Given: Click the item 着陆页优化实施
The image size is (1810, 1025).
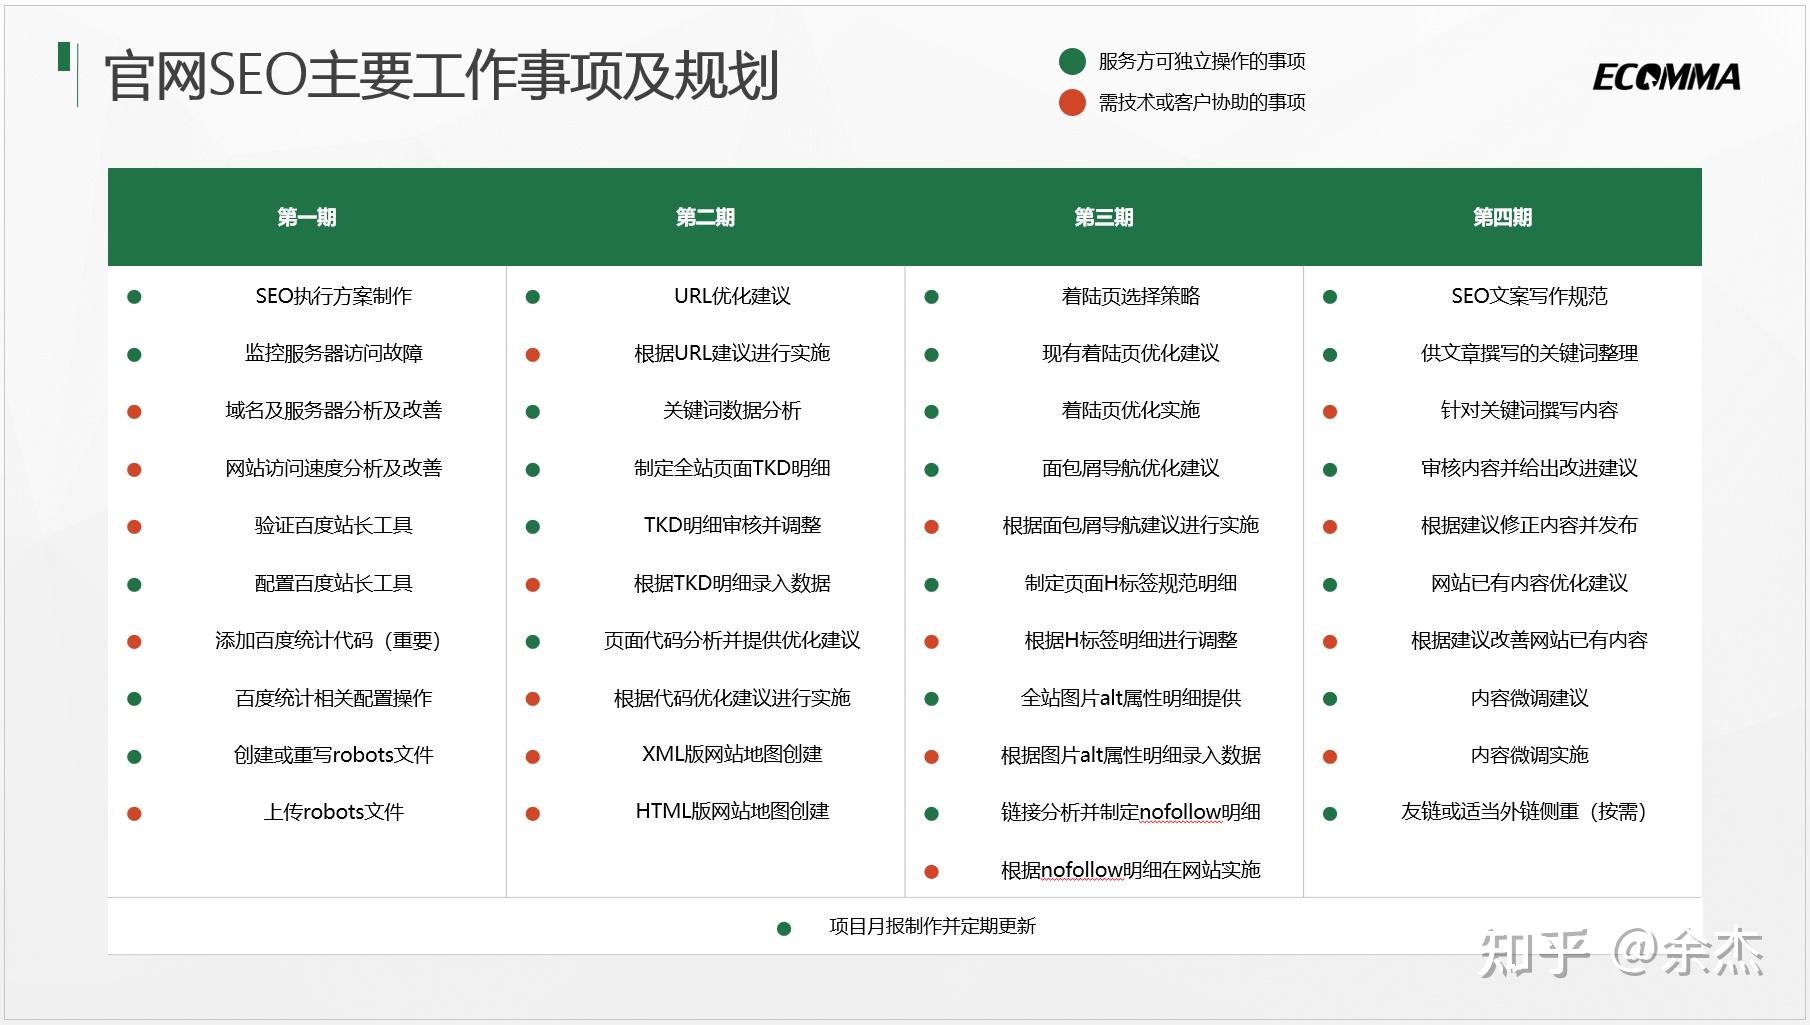Looking at the screenshot, I should pyautogui.click(x=1131, y=410).
